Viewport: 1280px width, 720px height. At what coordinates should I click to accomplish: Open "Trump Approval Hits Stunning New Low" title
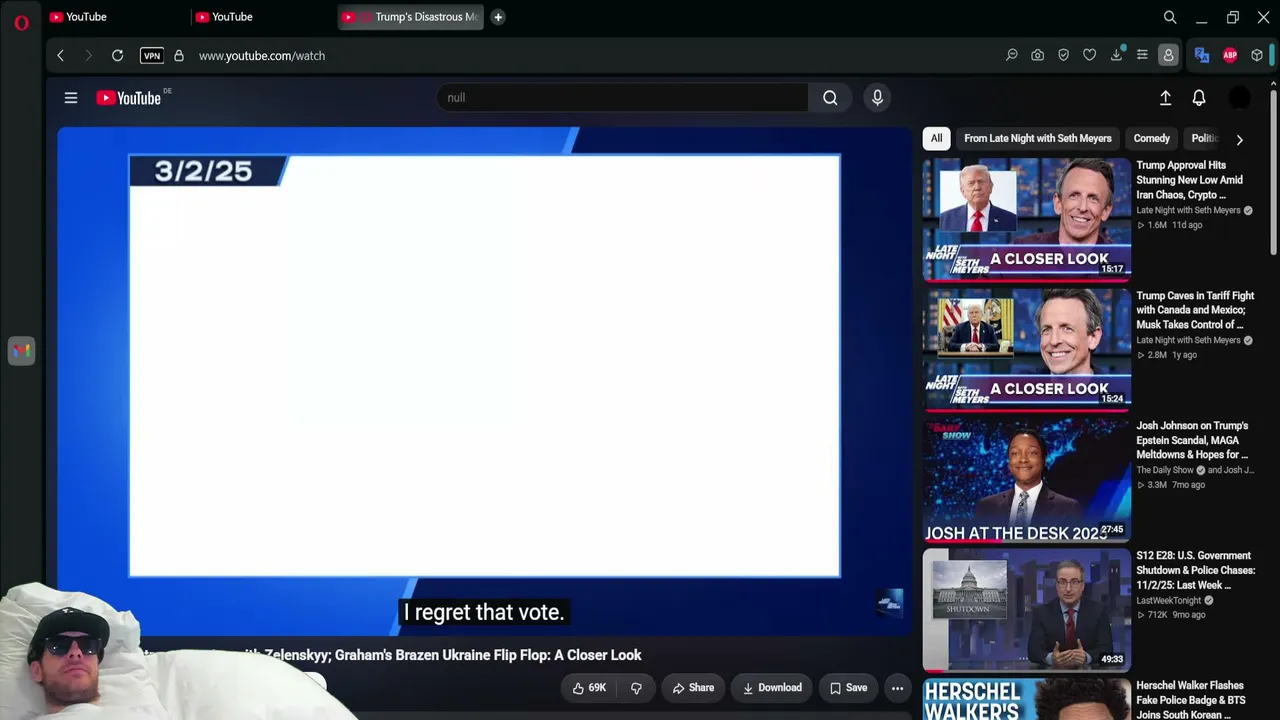[x=1190, y=180]
